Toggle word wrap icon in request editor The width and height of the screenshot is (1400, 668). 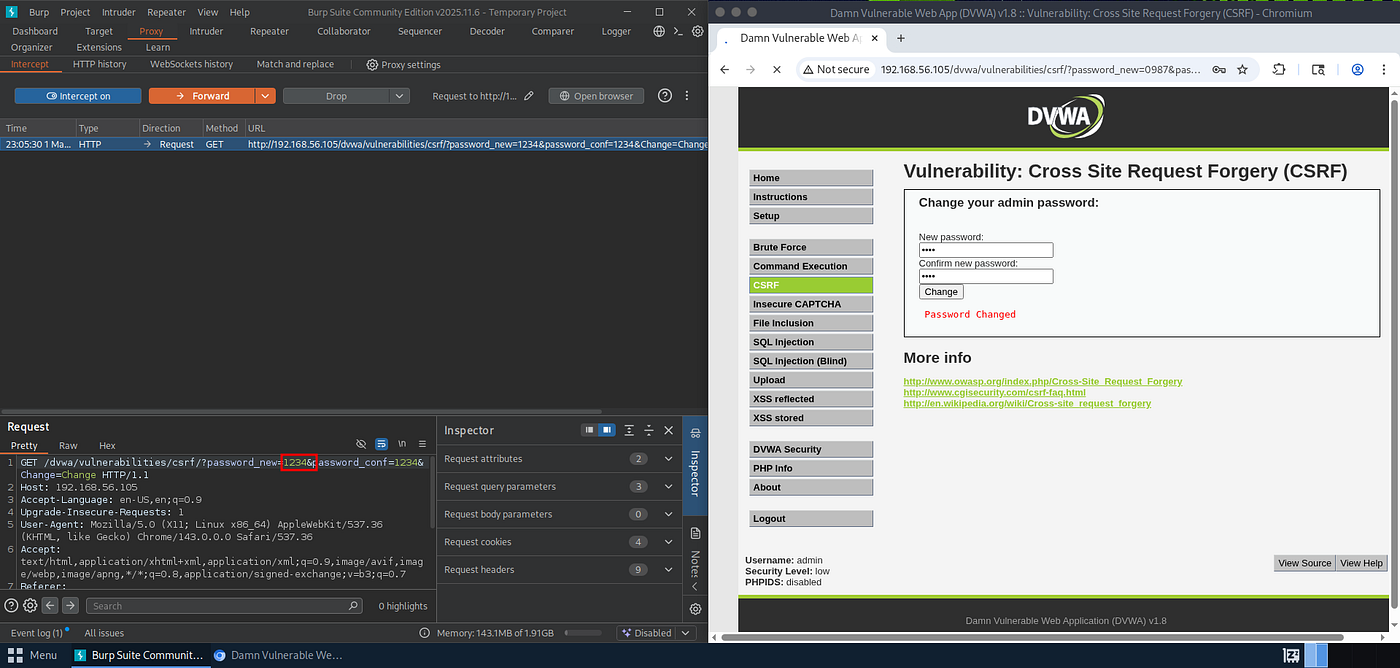point(382,444)
